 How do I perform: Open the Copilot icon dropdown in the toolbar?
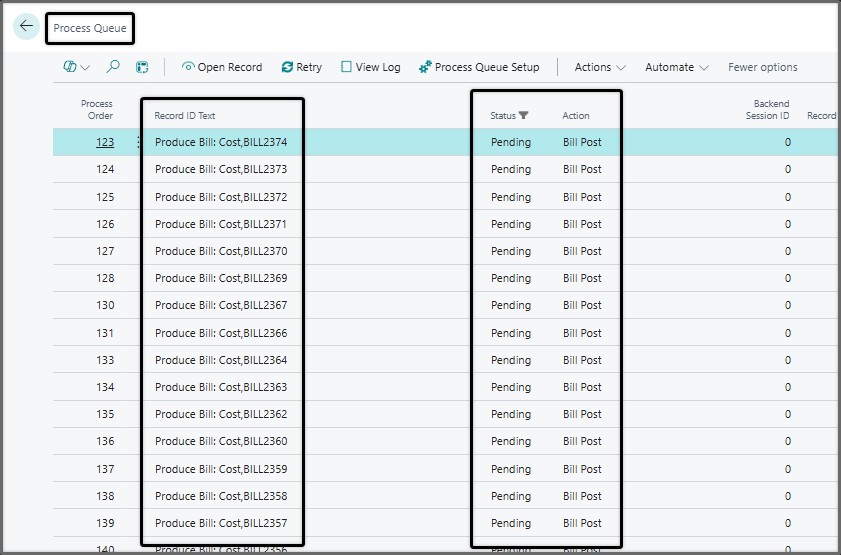point(77,67)
